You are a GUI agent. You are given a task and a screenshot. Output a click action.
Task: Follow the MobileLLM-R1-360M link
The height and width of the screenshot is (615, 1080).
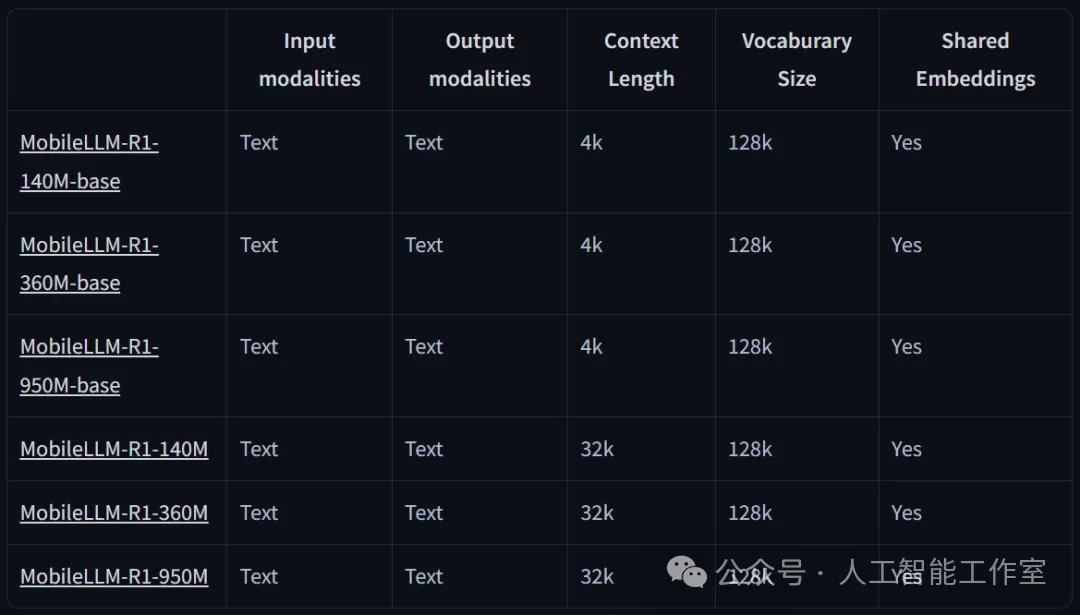click(x=114, y=513)
